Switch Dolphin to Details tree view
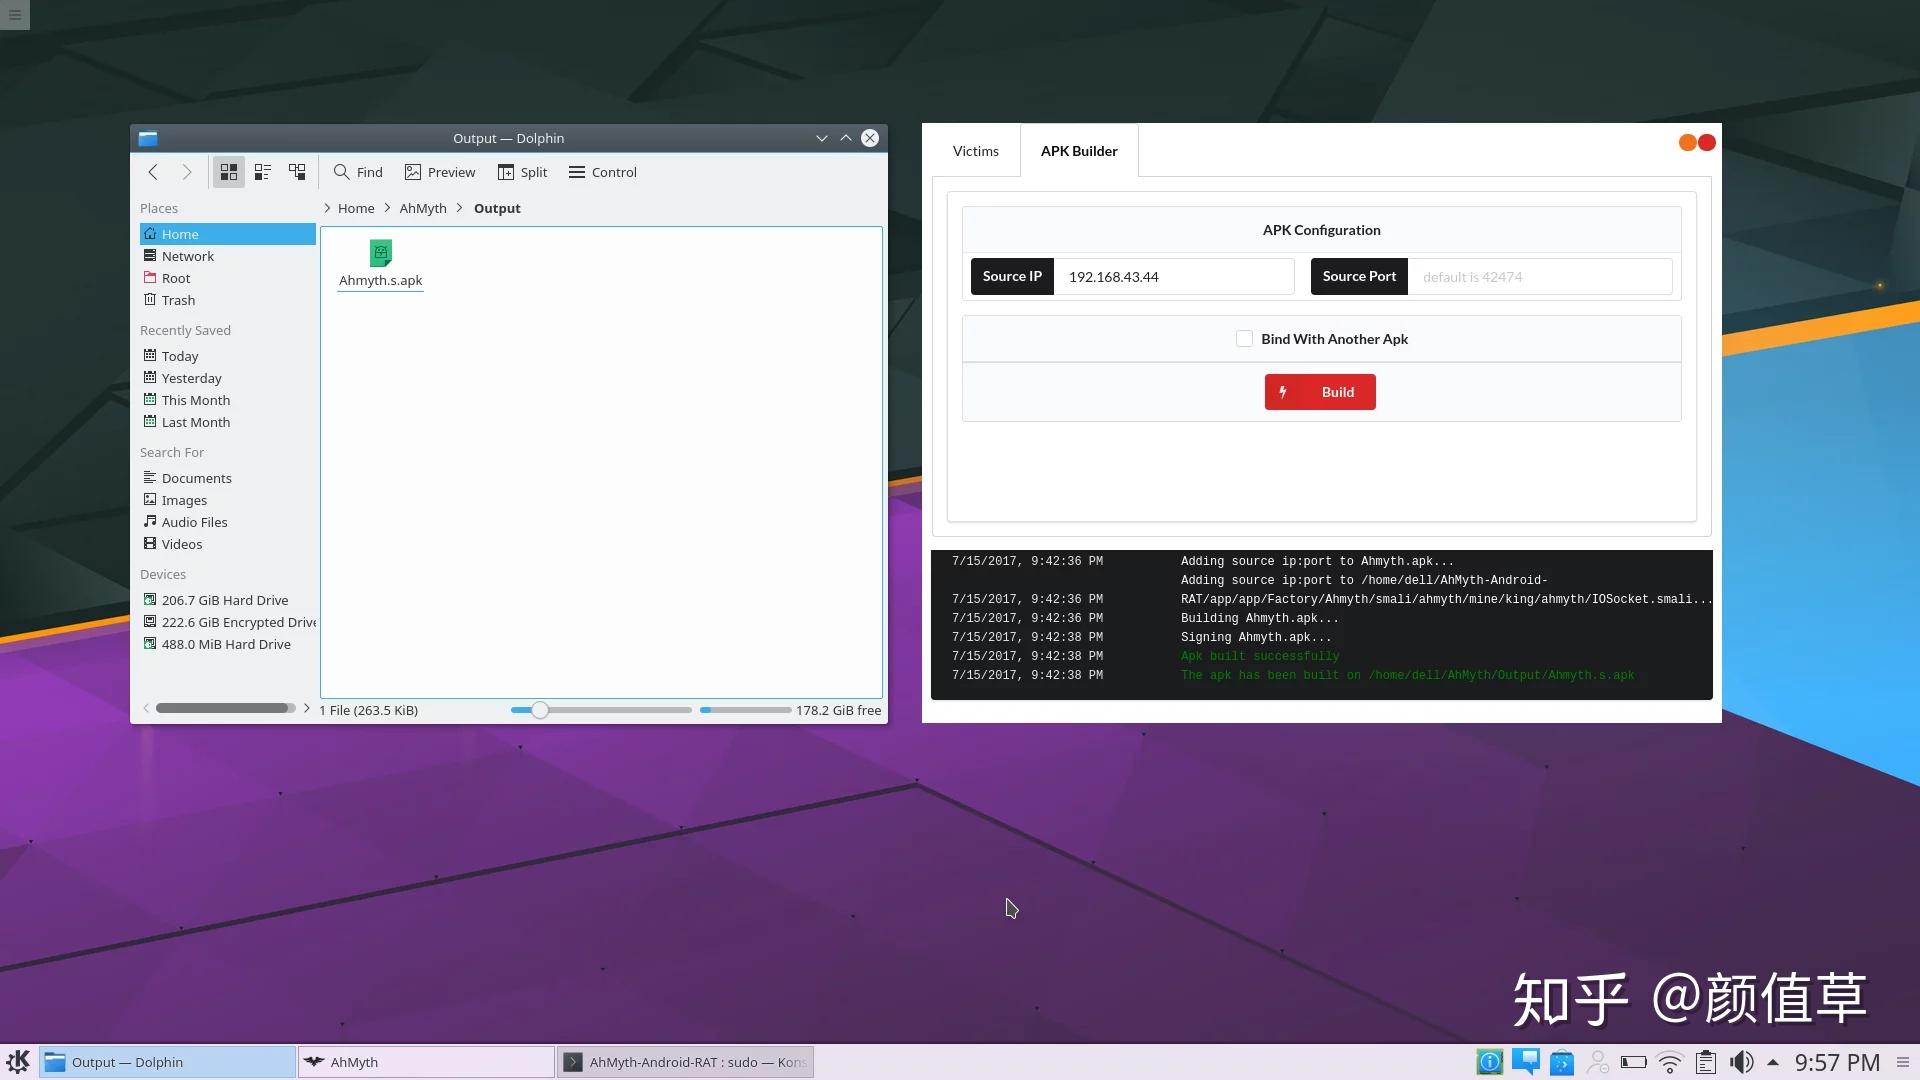This screenshot has height=1080, width=1920. point(297,172)
